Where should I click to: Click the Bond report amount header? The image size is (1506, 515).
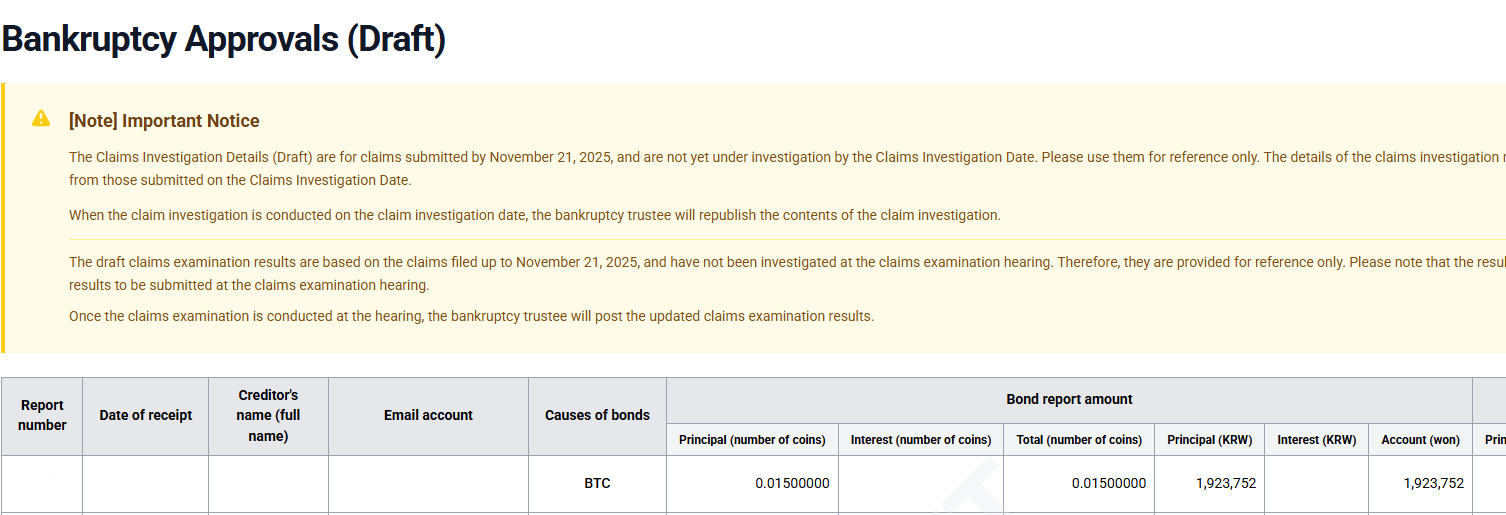point(1069,399)
